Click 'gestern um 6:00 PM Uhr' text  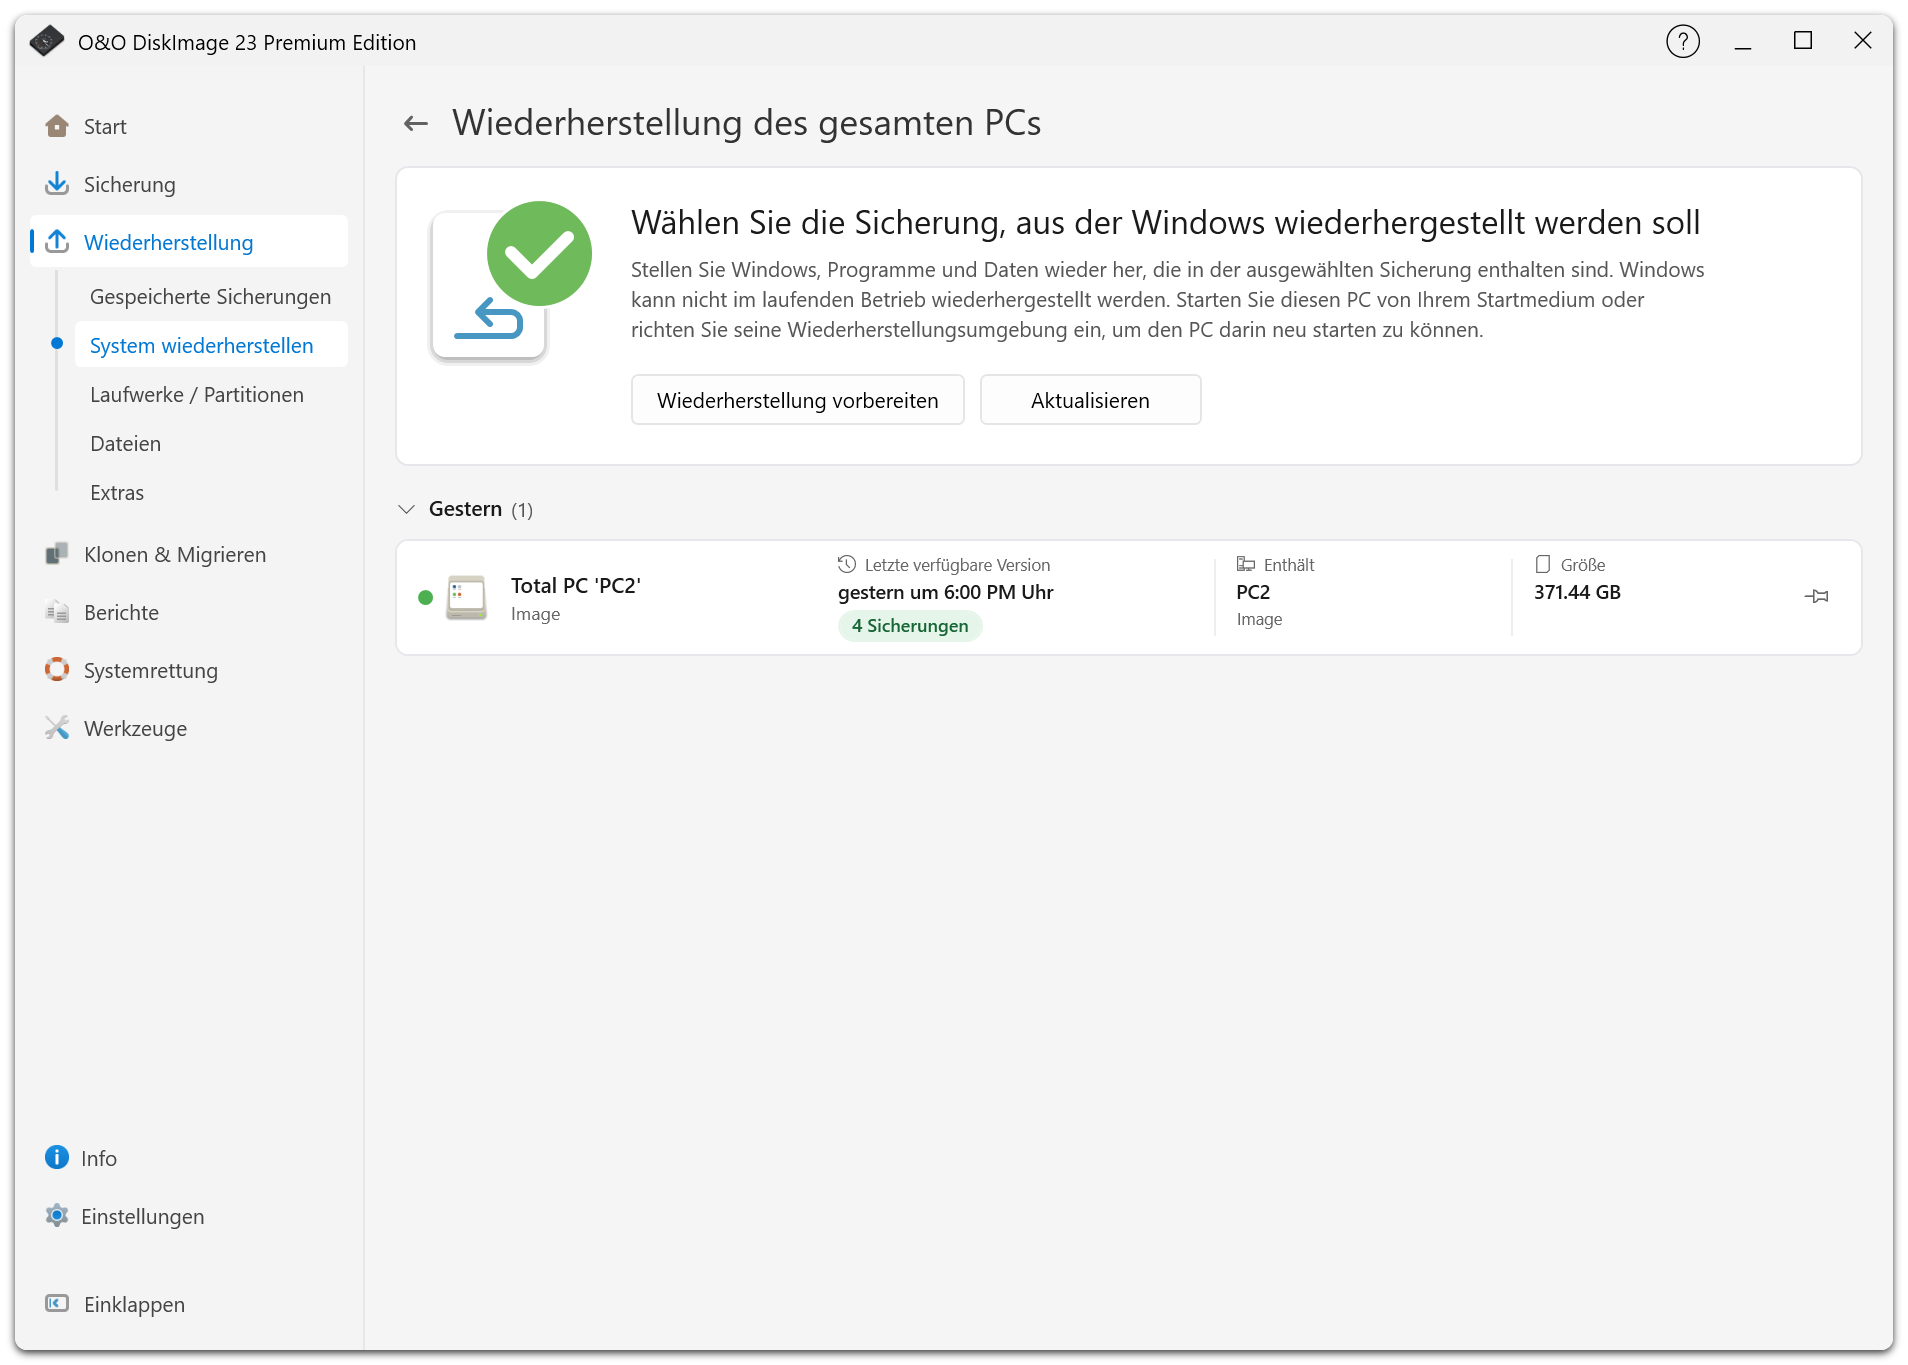(946, 592)
